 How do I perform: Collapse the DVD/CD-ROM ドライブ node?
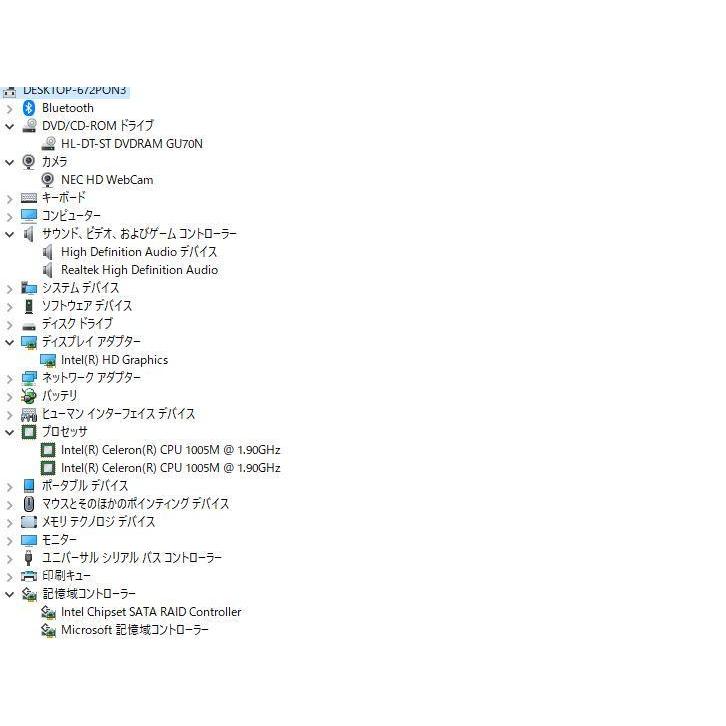9,126
